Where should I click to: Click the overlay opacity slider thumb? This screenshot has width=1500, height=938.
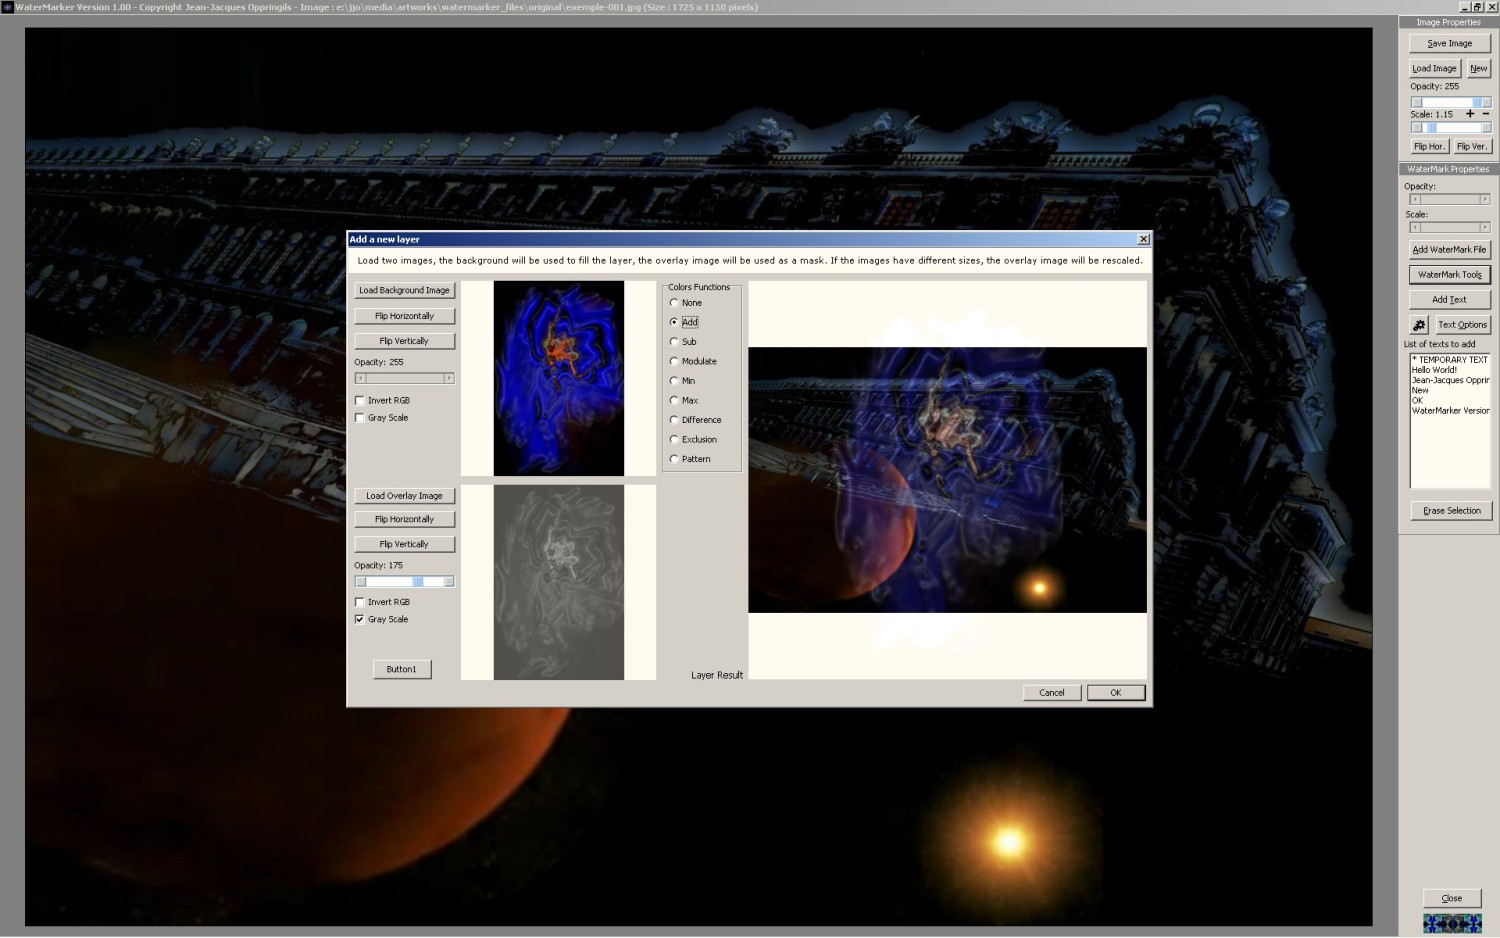pos(418,582)
